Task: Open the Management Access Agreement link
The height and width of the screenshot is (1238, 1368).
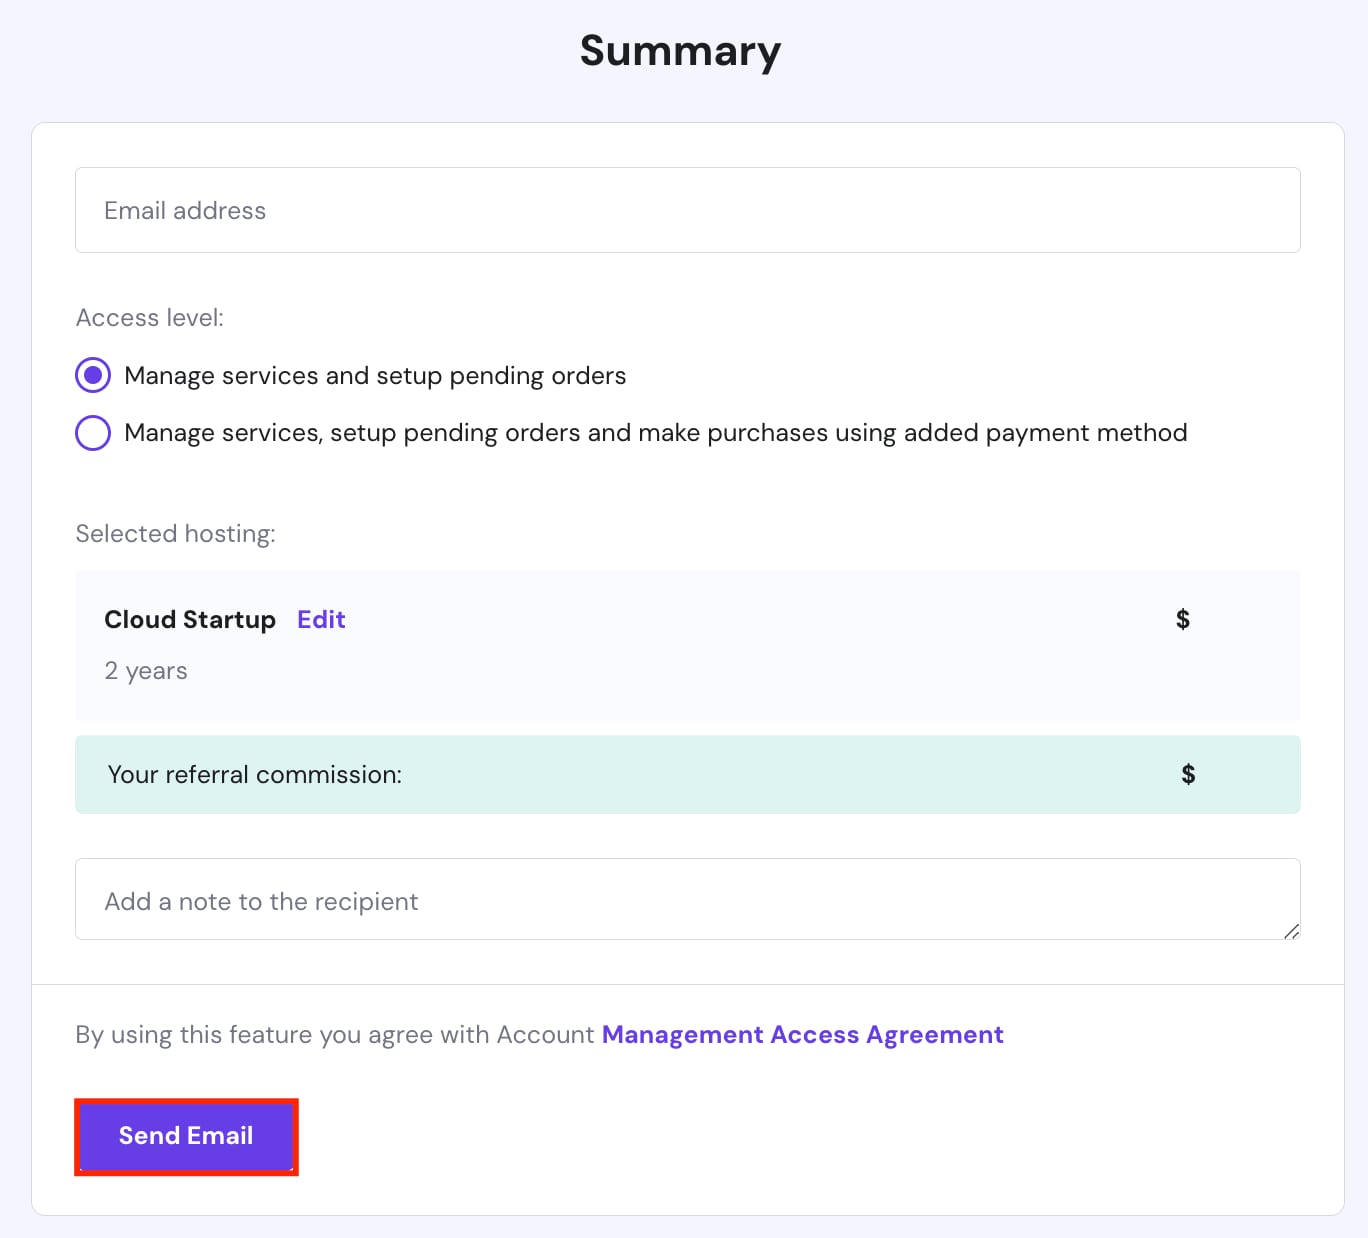Action: 802,1035
